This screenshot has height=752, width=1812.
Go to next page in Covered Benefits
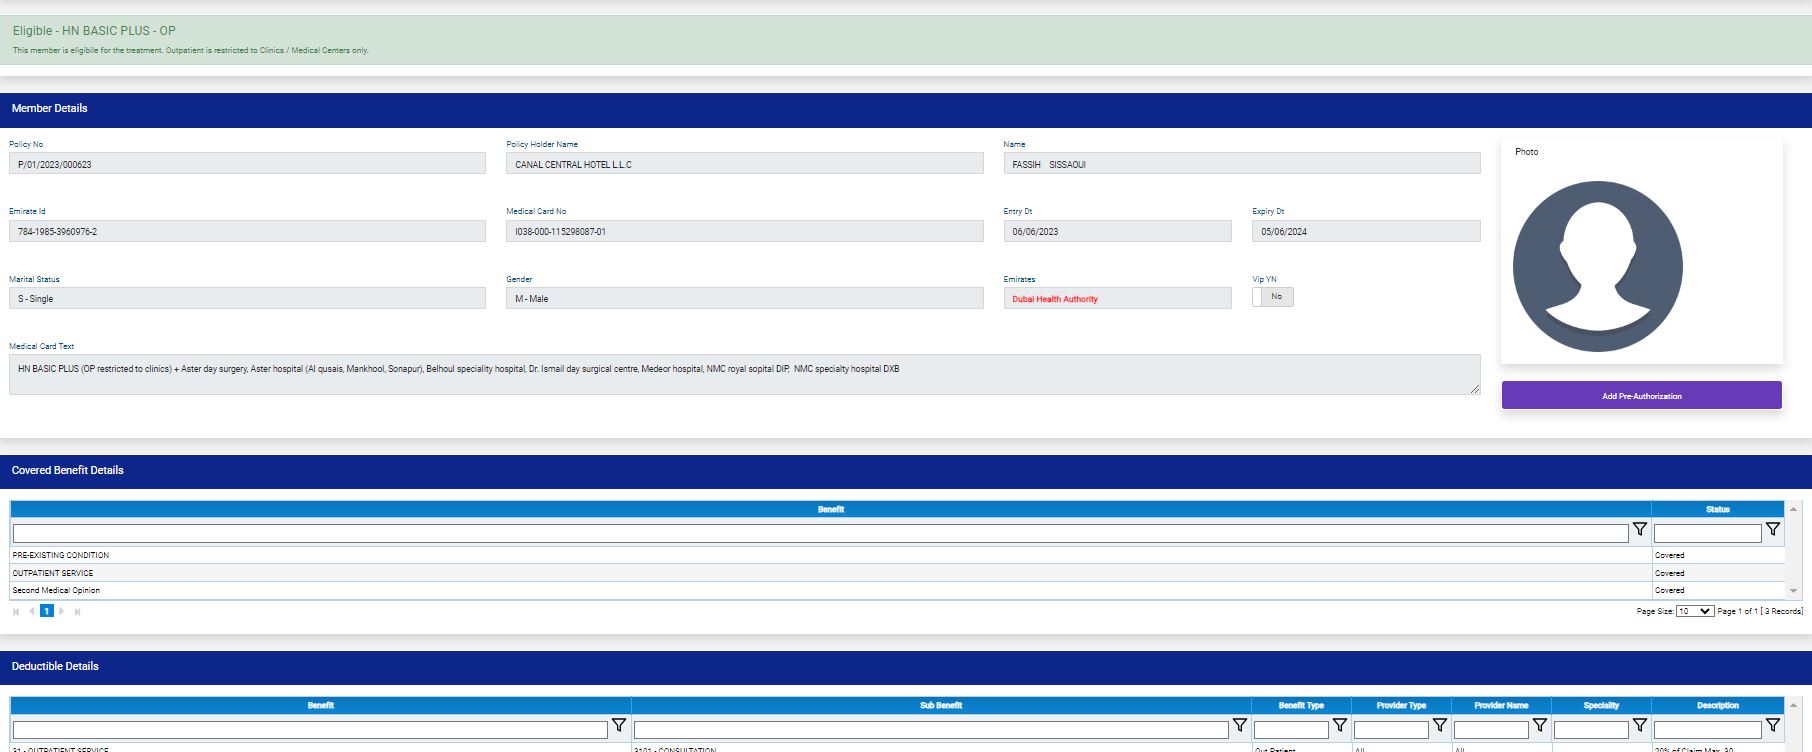pyautogui.click(x=62, y=611)
